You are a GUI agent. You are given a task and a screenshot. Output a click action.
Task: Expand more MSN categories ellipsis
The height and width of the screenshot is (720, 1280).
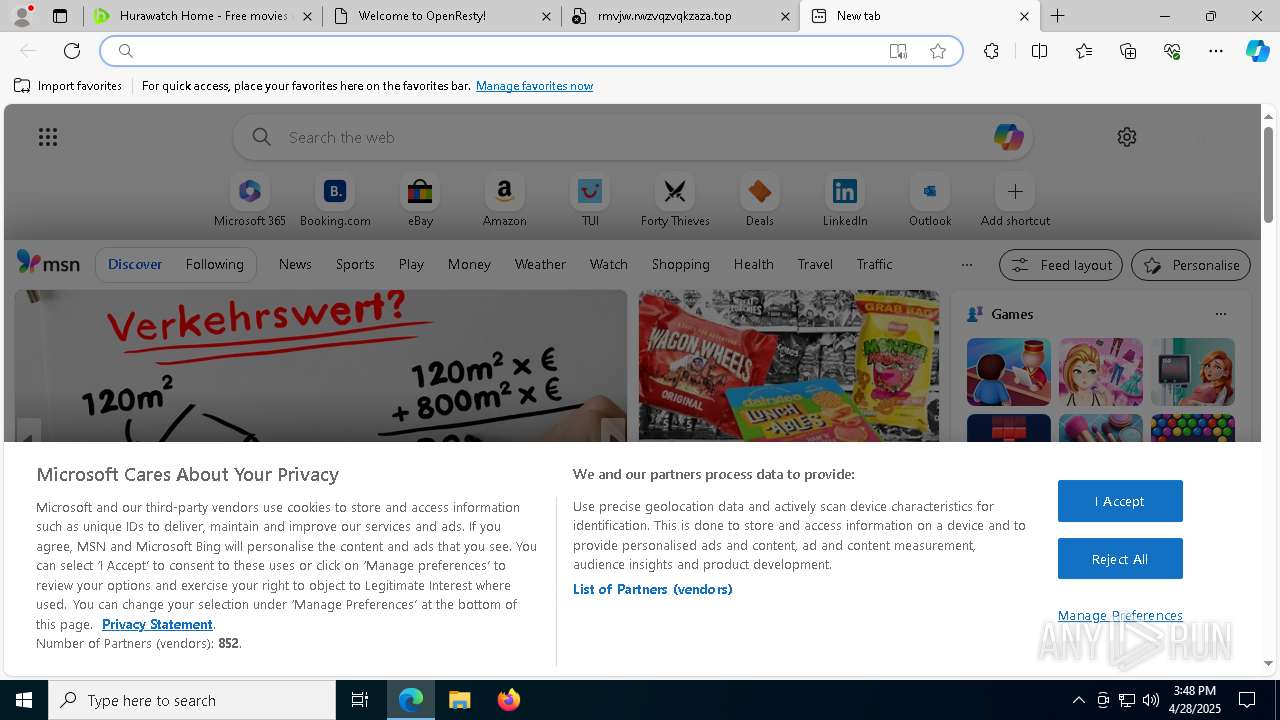966,265
